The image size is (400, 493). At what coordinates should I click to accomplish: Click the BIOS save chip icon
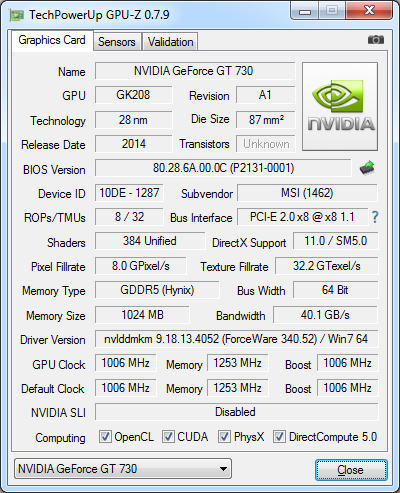pos(367,168)
